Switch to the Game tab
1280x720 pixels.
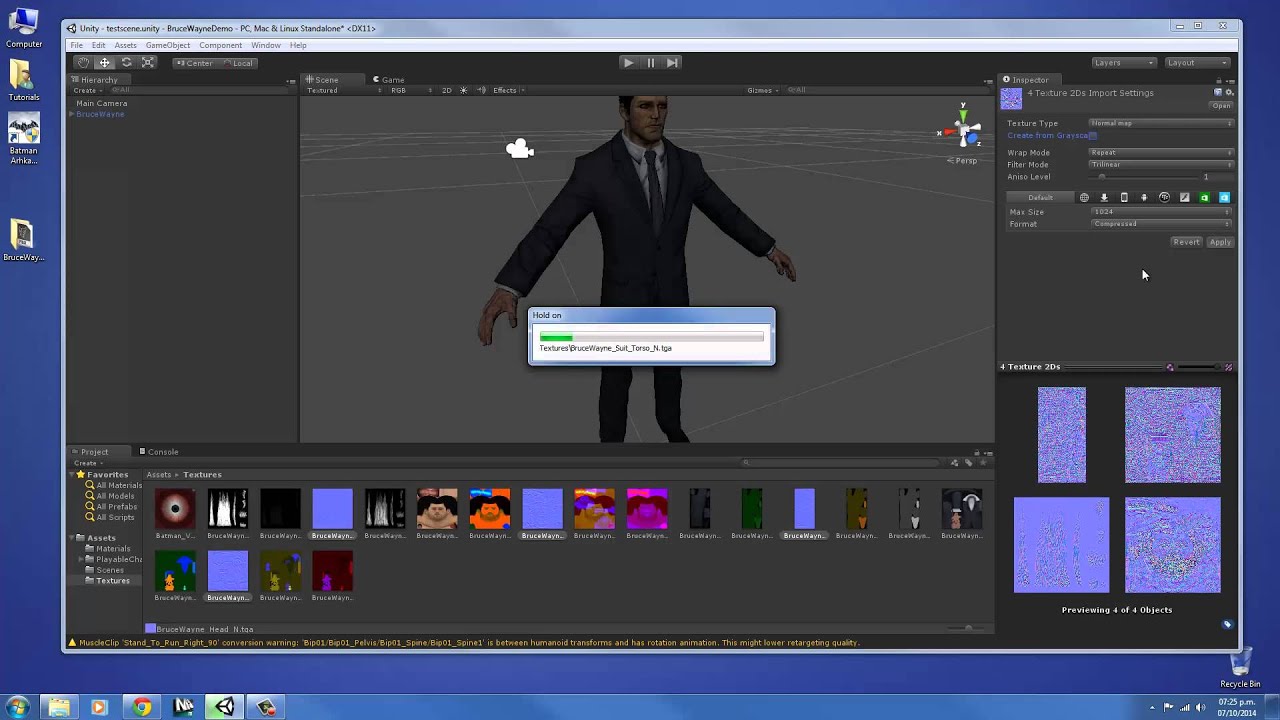click(x=388, y=80)
